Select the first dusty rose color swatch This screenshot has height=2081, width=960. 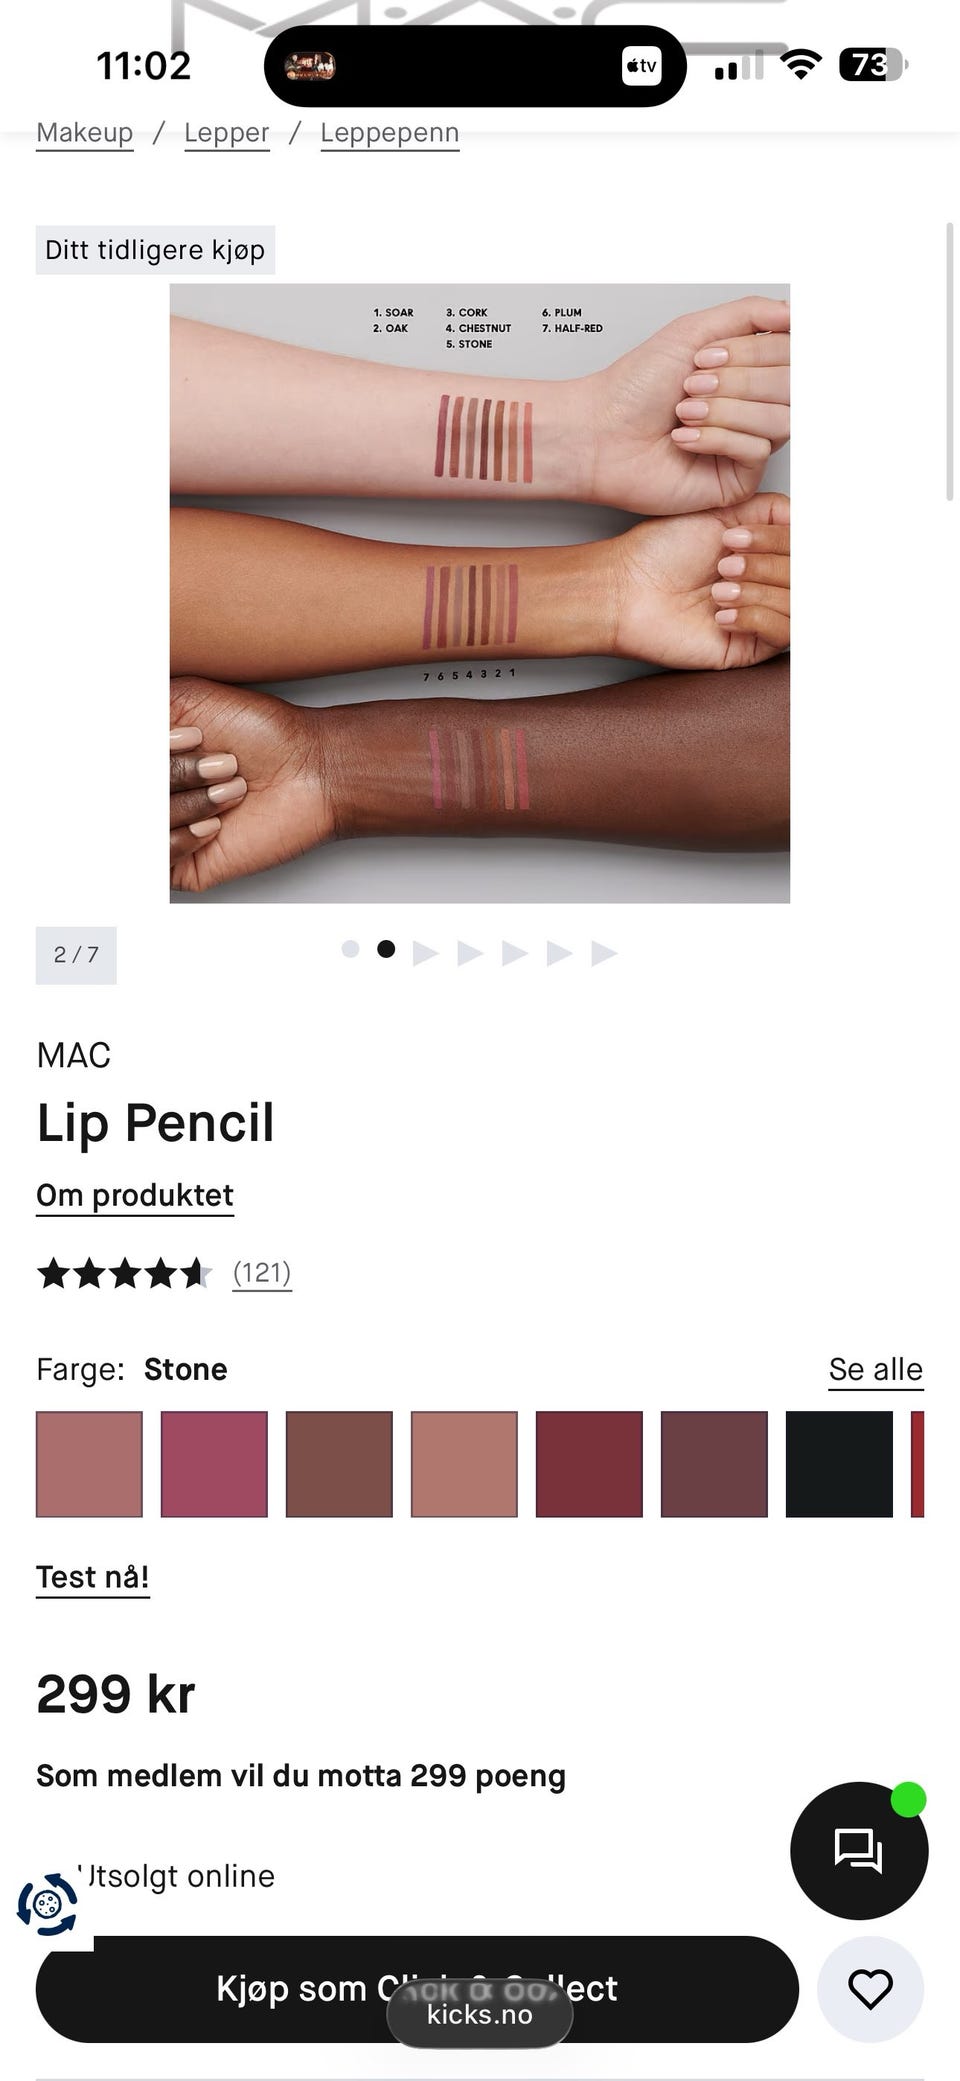(89, 1464)
